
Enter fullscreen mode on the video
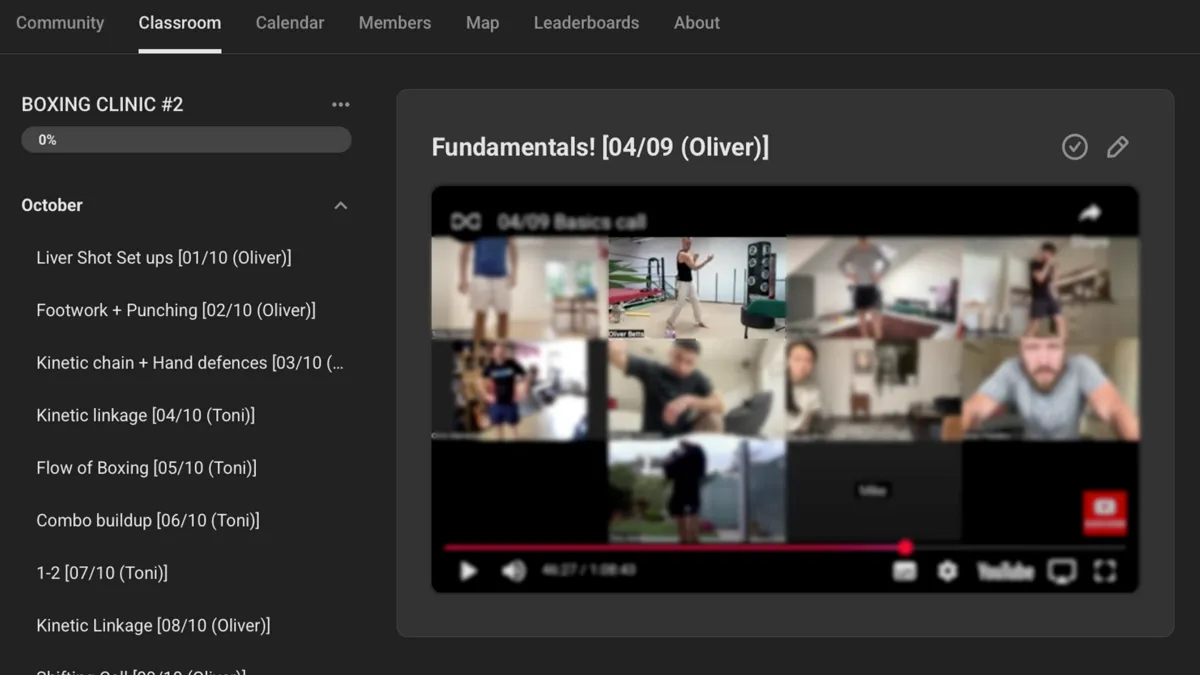click(x=1104, y=571)
